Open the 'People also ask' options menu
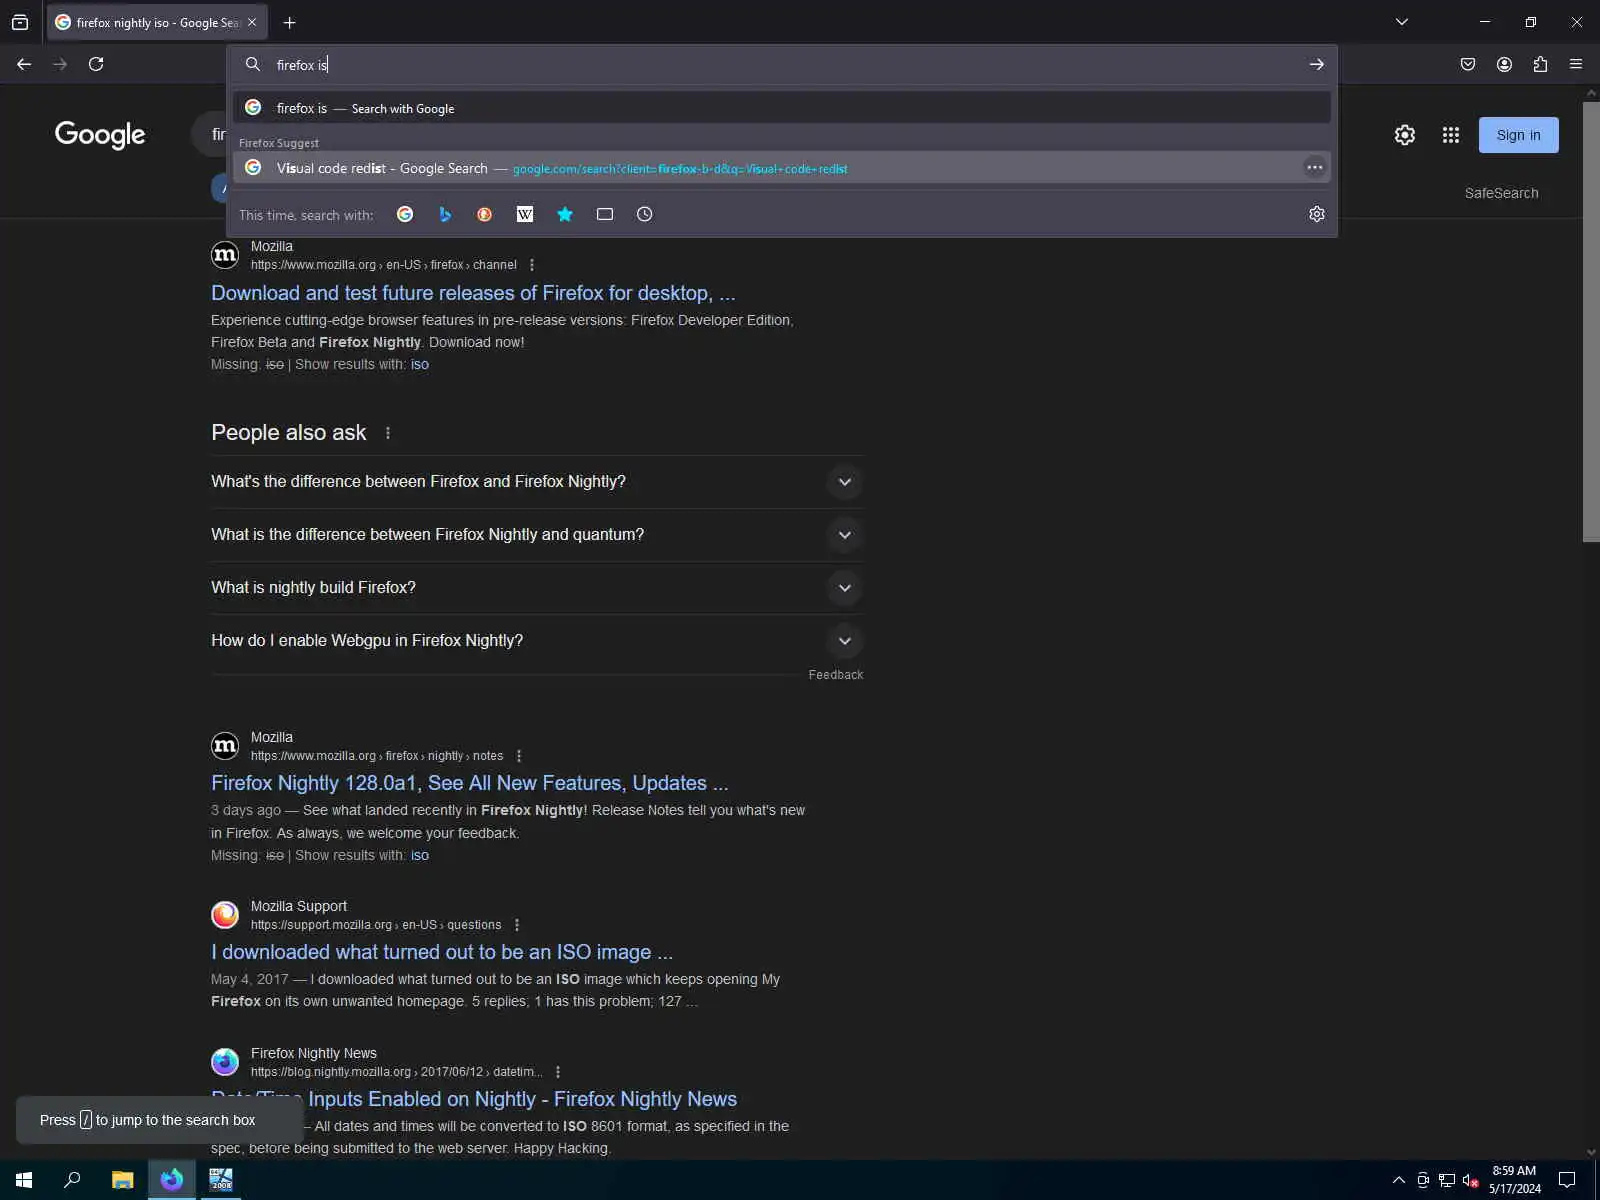The height and width of the screenshot is (1200, 1600). (x=388, y=433)
